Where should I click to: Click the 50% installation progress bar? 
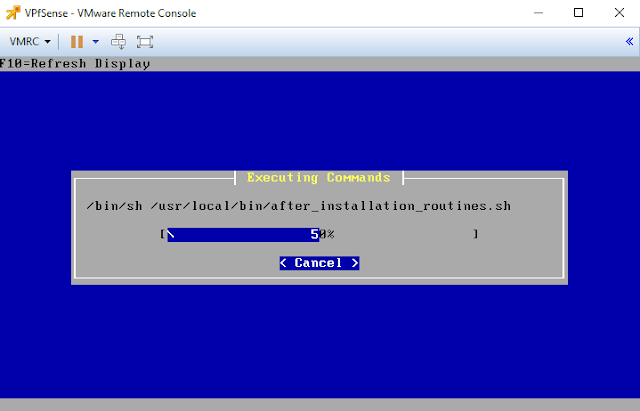[319, 234]
